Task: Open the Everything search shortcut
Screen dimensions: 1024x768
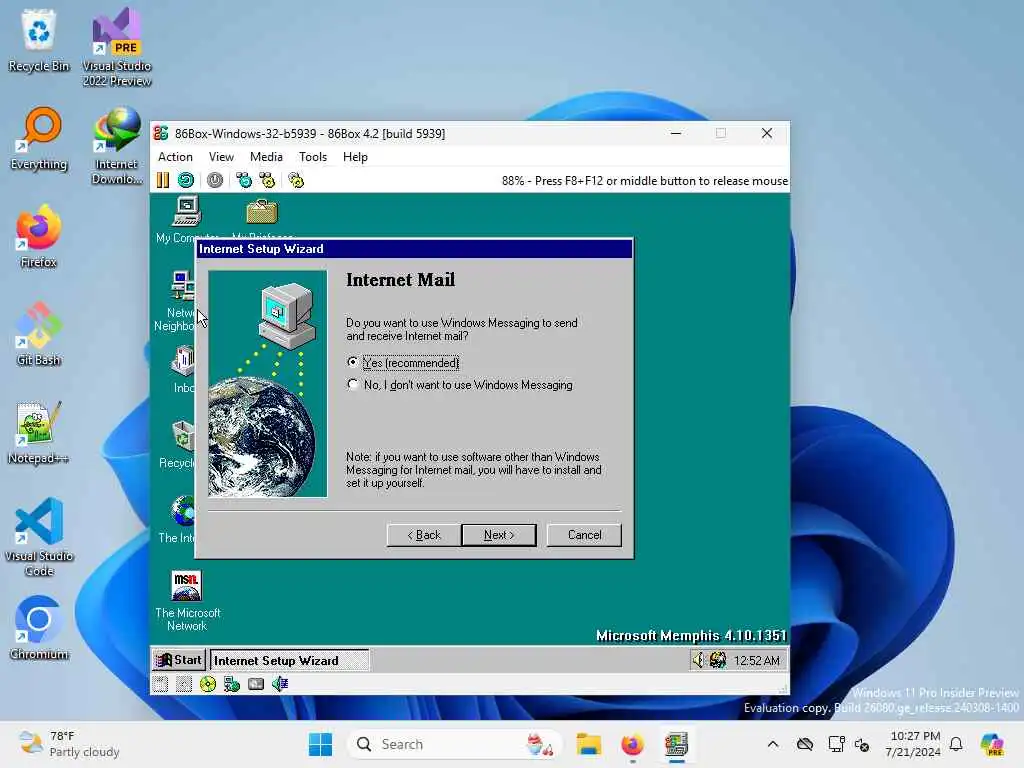Action: pyautogui.click(x=39, y=138)
